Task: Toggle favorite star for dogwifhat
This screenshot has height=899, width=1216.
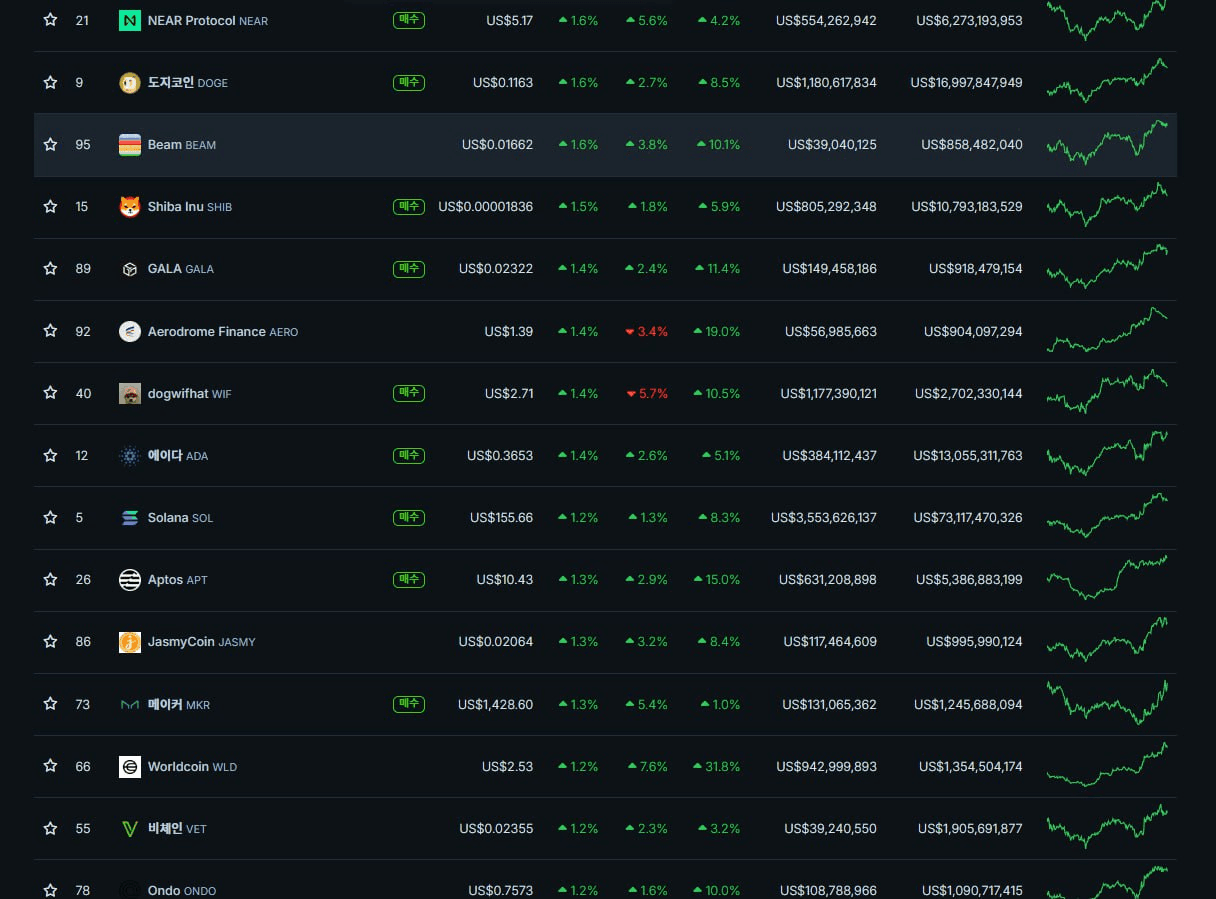Action: tap(50, 393)
